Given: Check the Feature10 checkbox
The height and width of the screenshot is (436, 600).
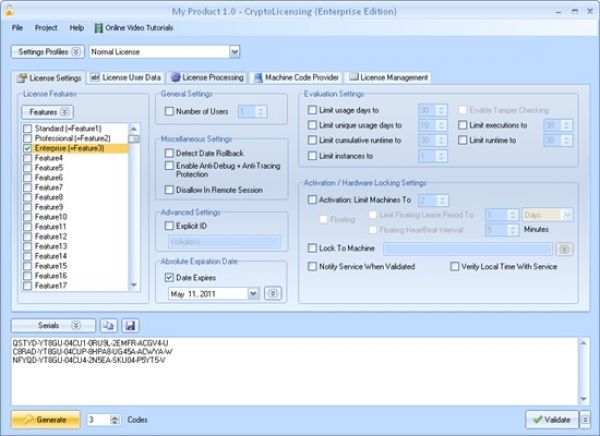Looking at the screenshot, I should (28, 217).
